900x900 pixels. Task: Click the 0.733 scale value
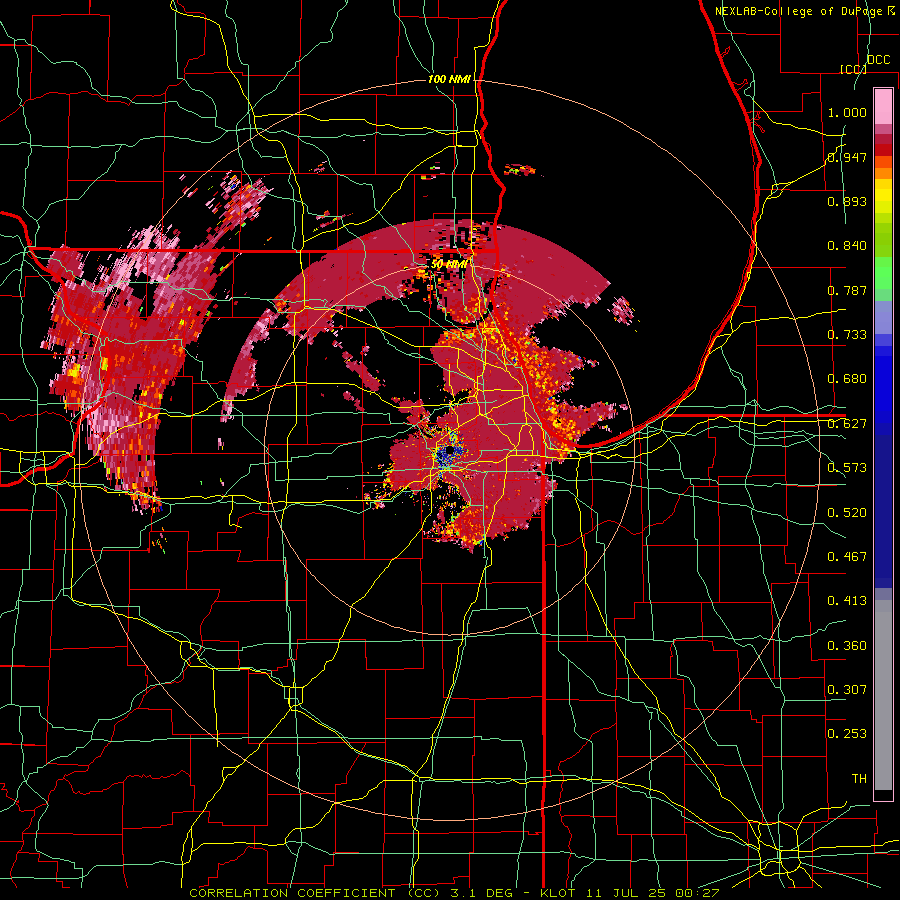click(x=847, y=335)
